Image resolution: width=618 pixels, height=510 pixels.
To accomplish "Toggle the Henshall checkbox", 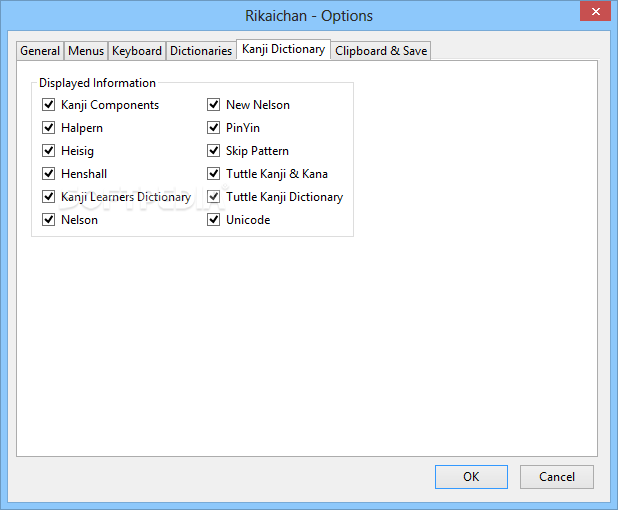I will tap(48, 173).
